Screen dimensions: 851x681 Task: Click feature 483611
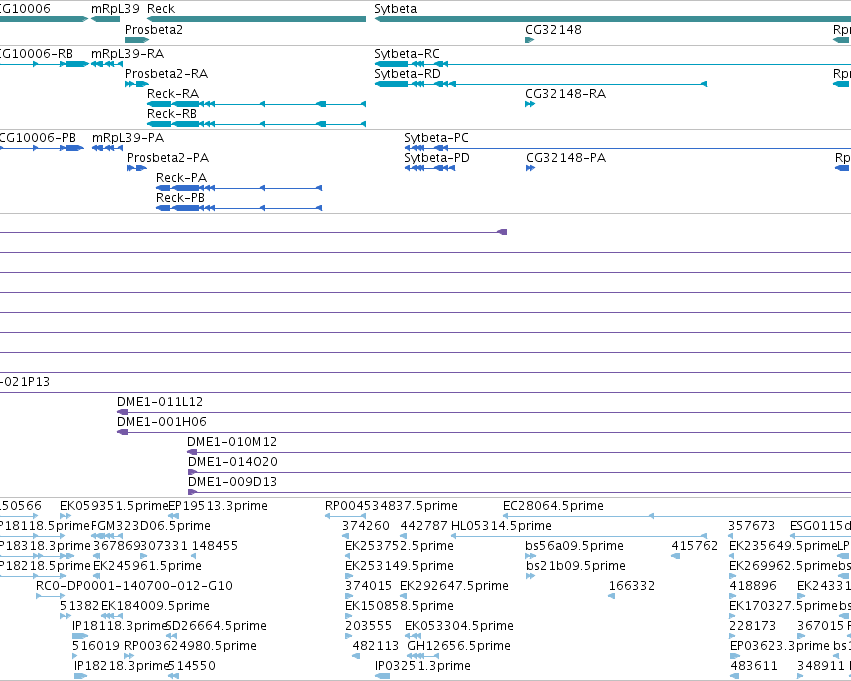(x=754, y=666)
